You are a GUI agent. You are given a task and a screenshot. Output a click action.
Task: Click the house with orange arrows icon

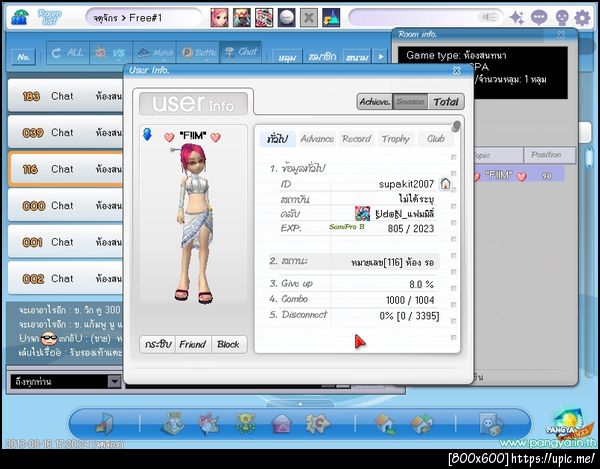point(421,424)
